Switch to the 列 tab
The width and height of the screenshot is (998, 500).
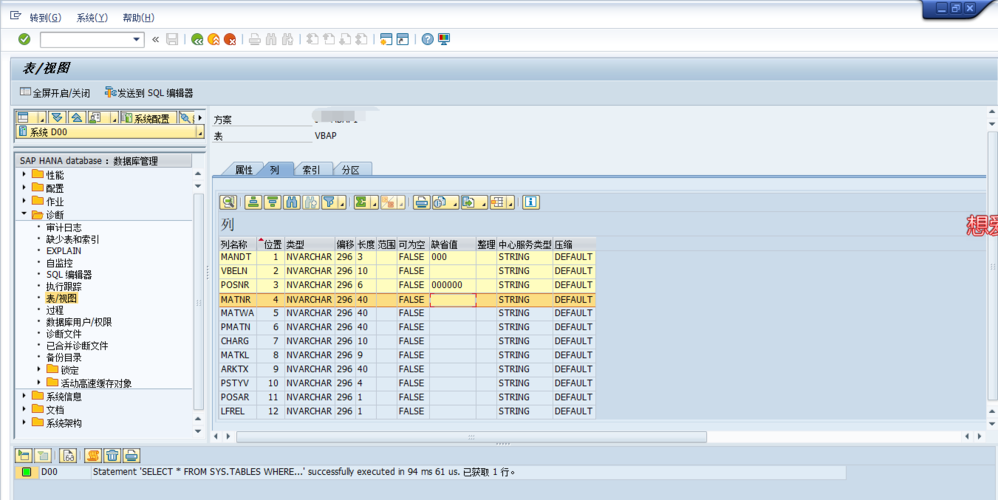(x=274, y=169)
